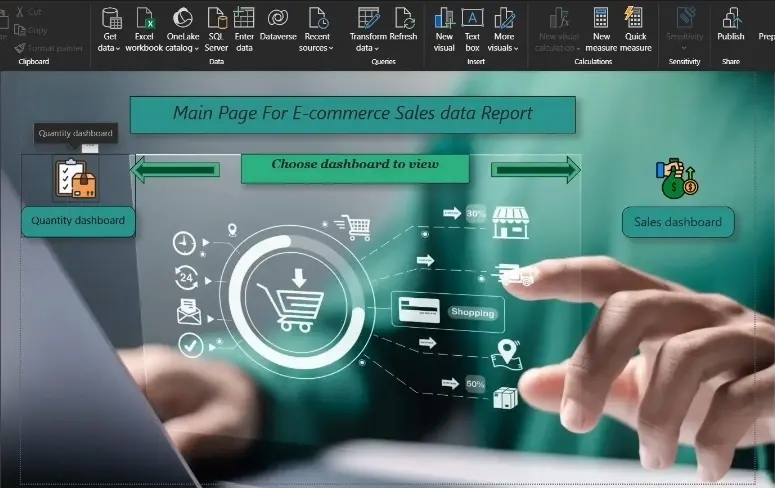This screenshot has width=775, height=488.
Task: Open Enter data table dialog
Action: coord(244,30)
